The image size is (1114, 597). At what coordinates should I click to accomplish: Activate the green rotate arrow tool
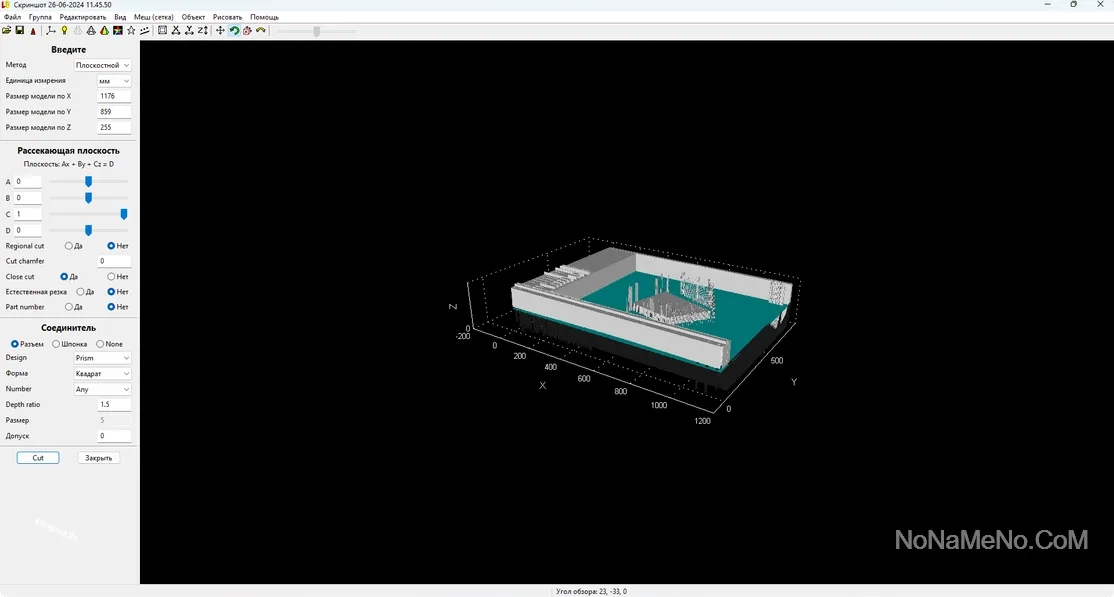pyautogui.click(x=234, y=31)
